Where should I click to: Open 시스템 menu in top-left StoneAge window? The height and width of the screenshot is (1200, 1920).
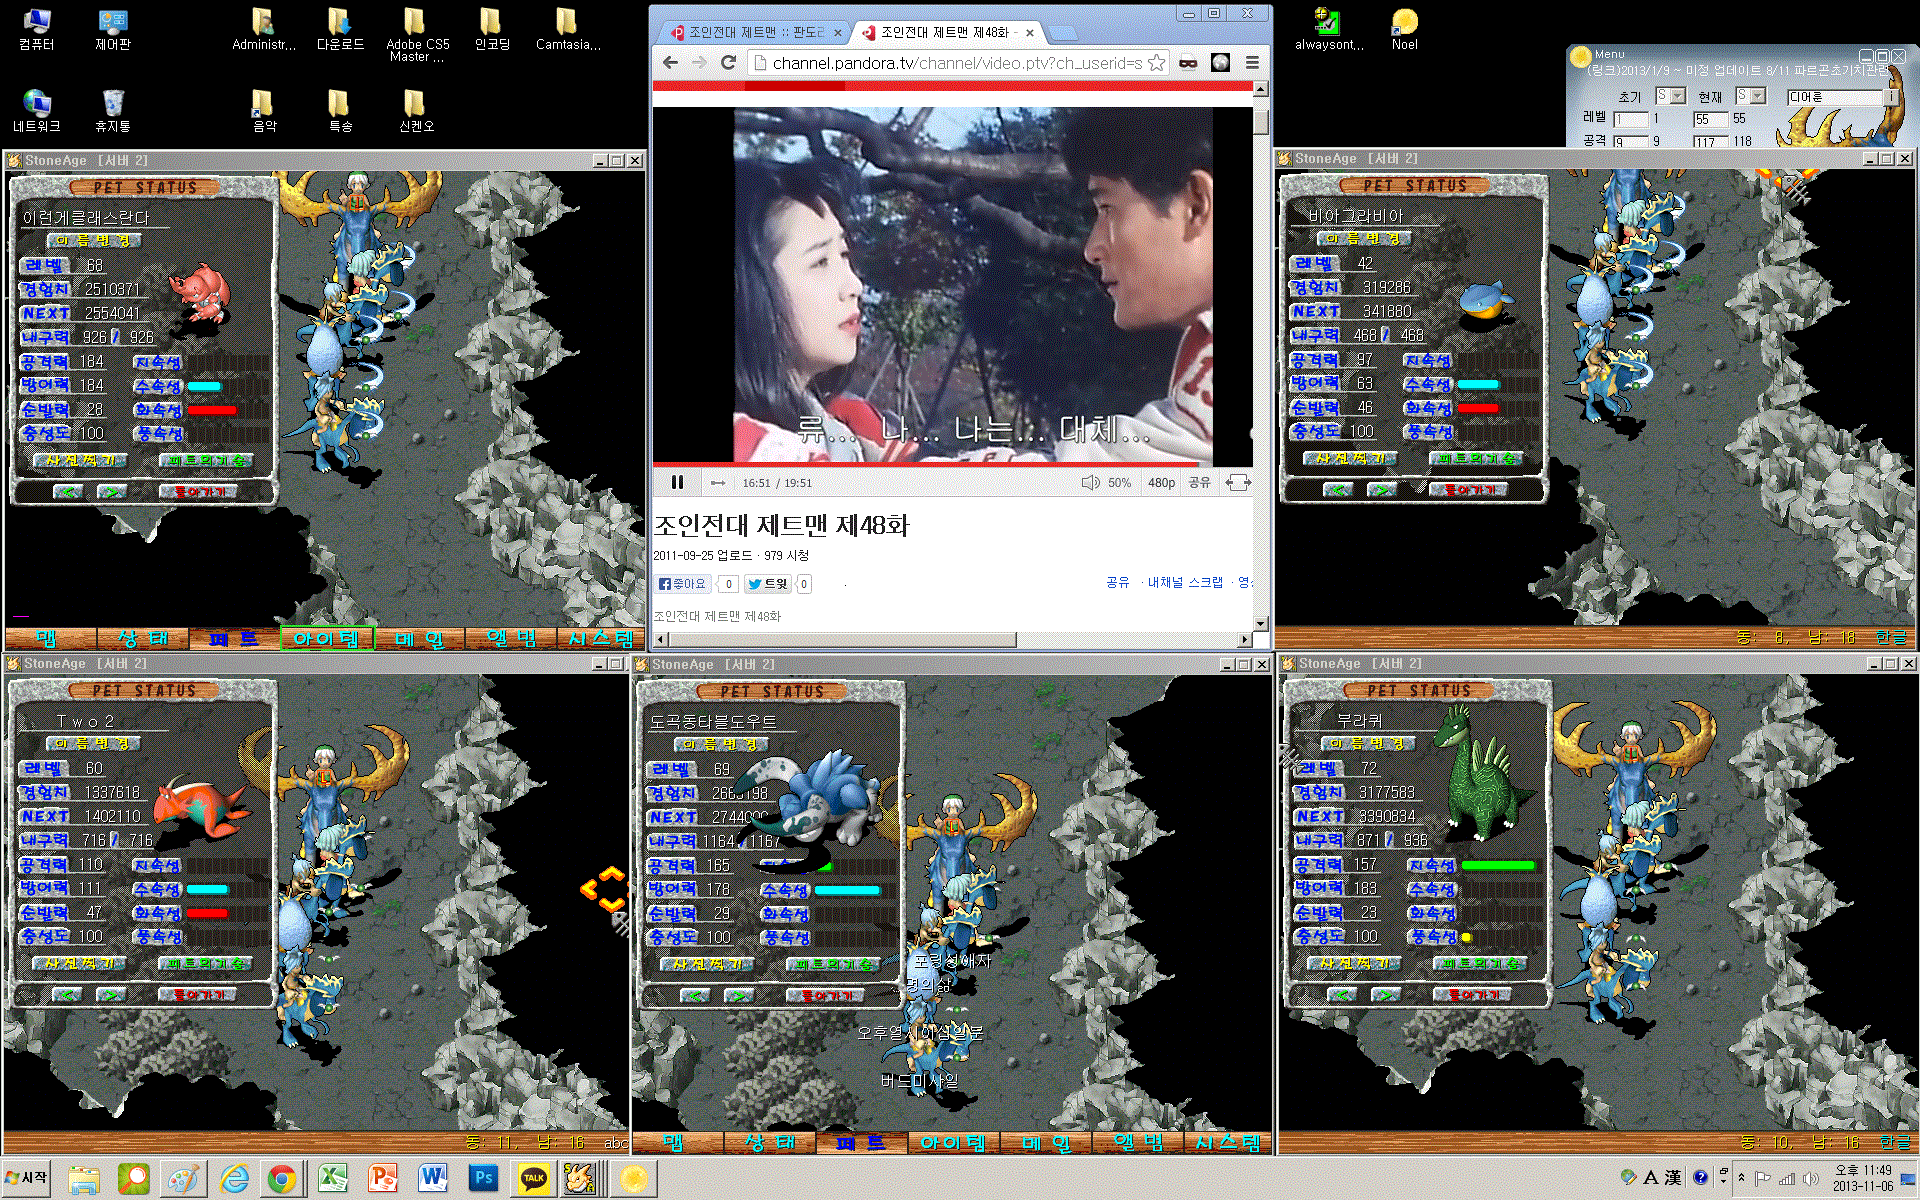601,639
